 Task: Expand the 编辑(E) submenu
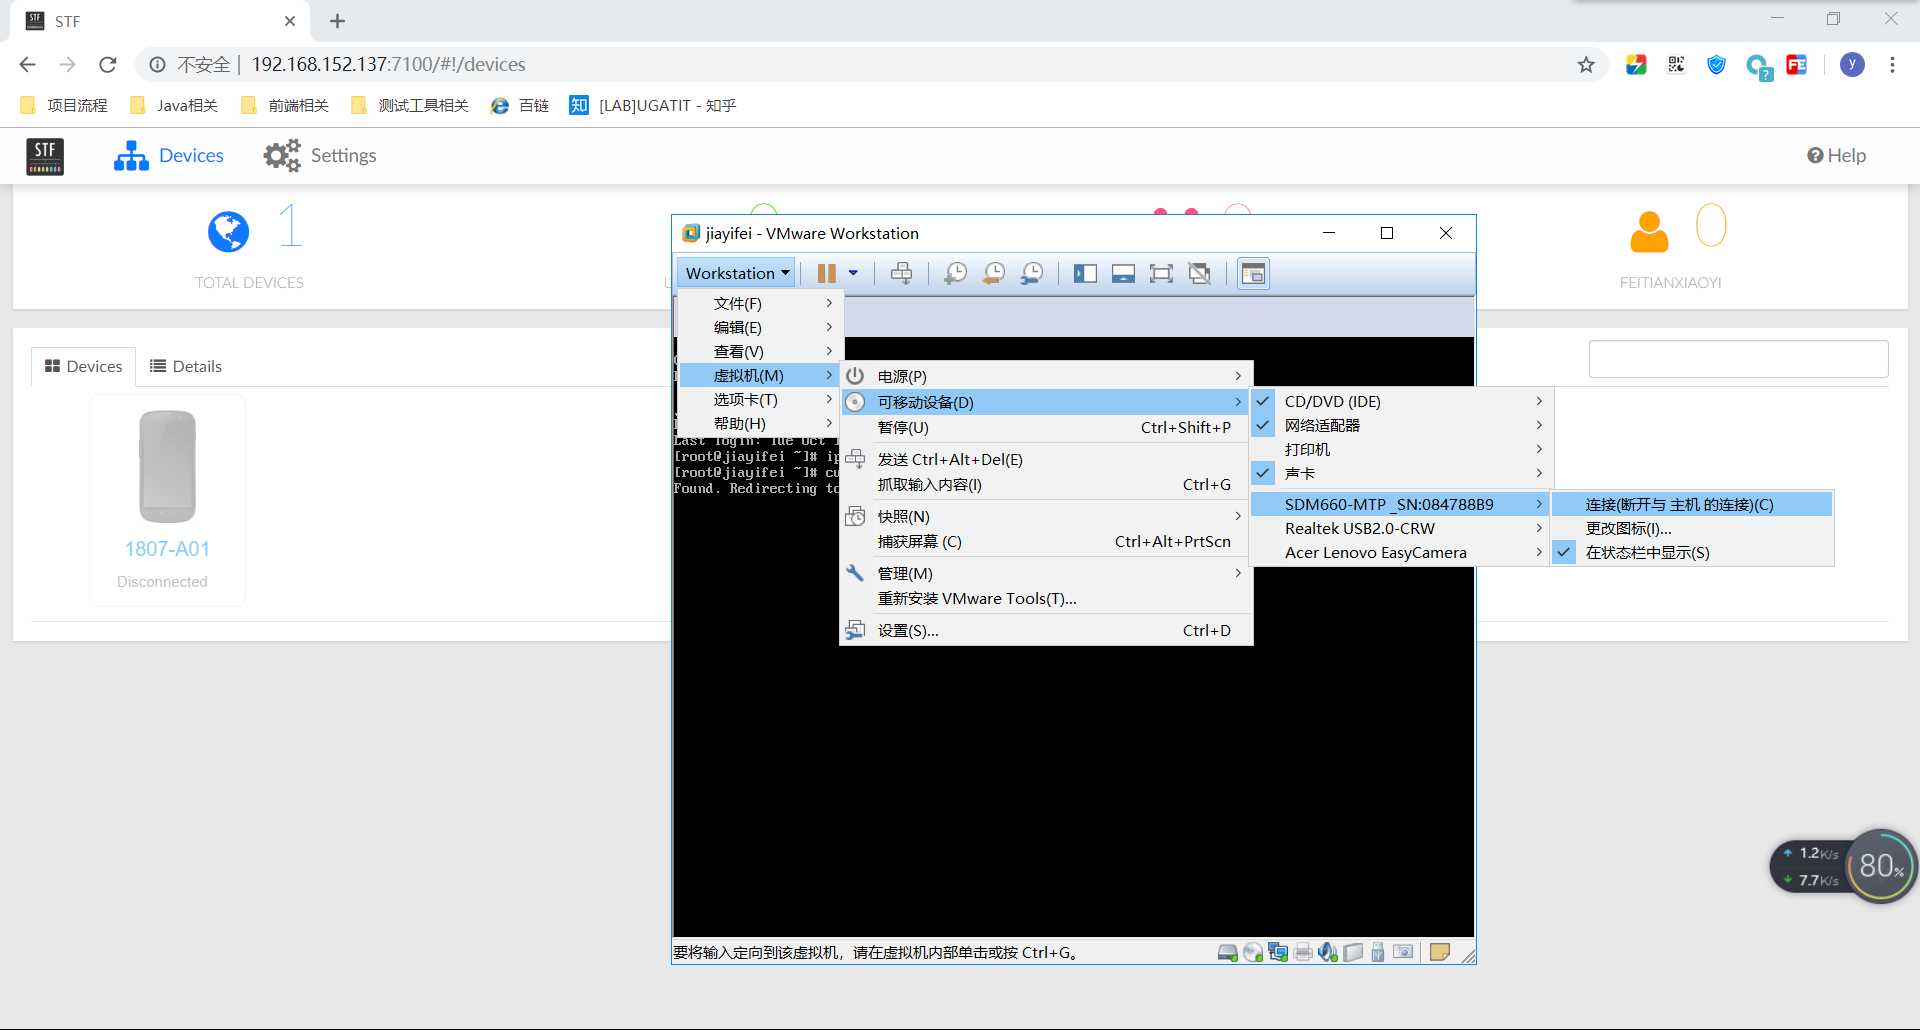(x=761, y=327)
